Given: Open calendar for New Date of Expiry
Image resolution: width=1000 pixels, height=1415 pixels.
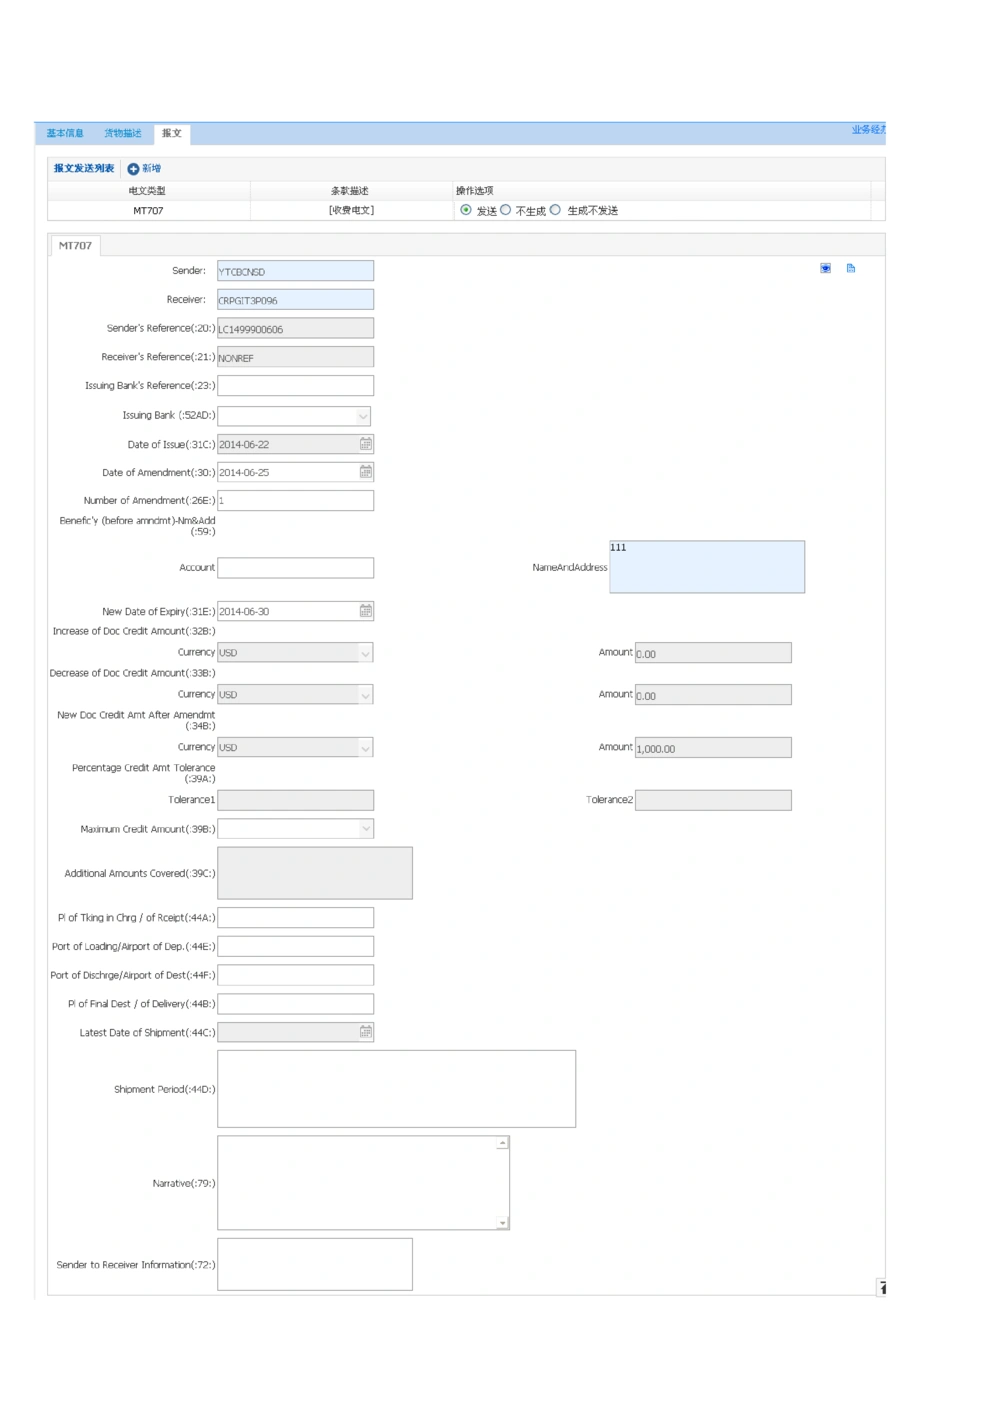Looking at the screenshot, I should tap(366, 611).
